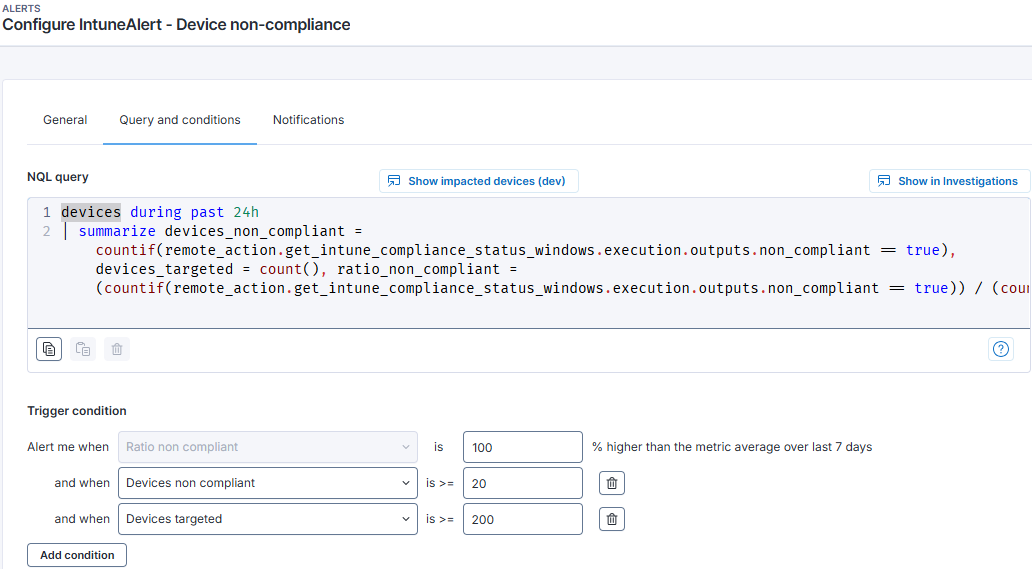This screenshot has width=1032, height=569.
Task: Click the paste icon below query editor
Action: point(83,349)
